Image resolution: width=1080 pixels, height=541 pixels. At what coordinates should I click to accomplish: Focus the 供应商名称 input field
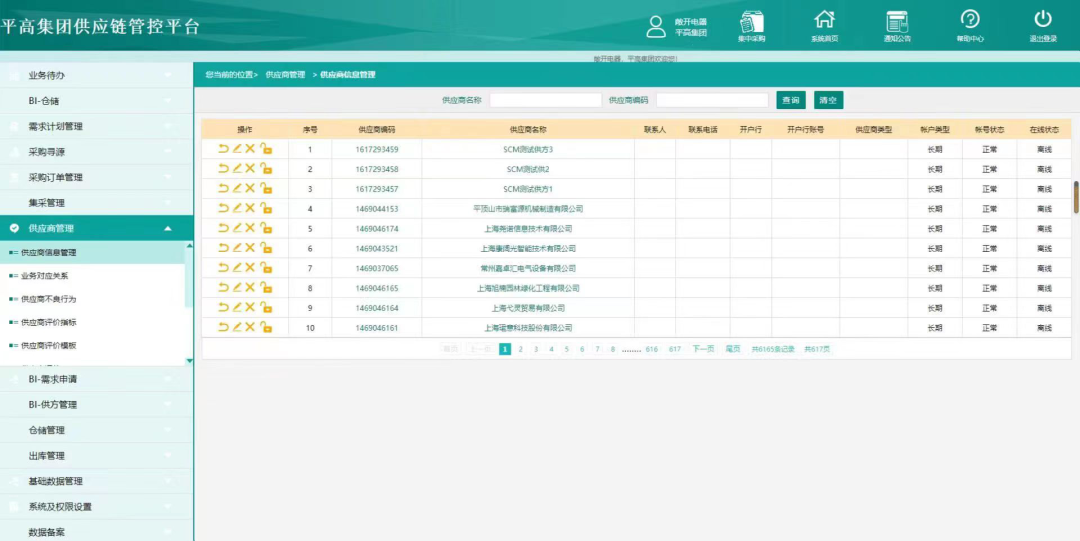(546, 101)
